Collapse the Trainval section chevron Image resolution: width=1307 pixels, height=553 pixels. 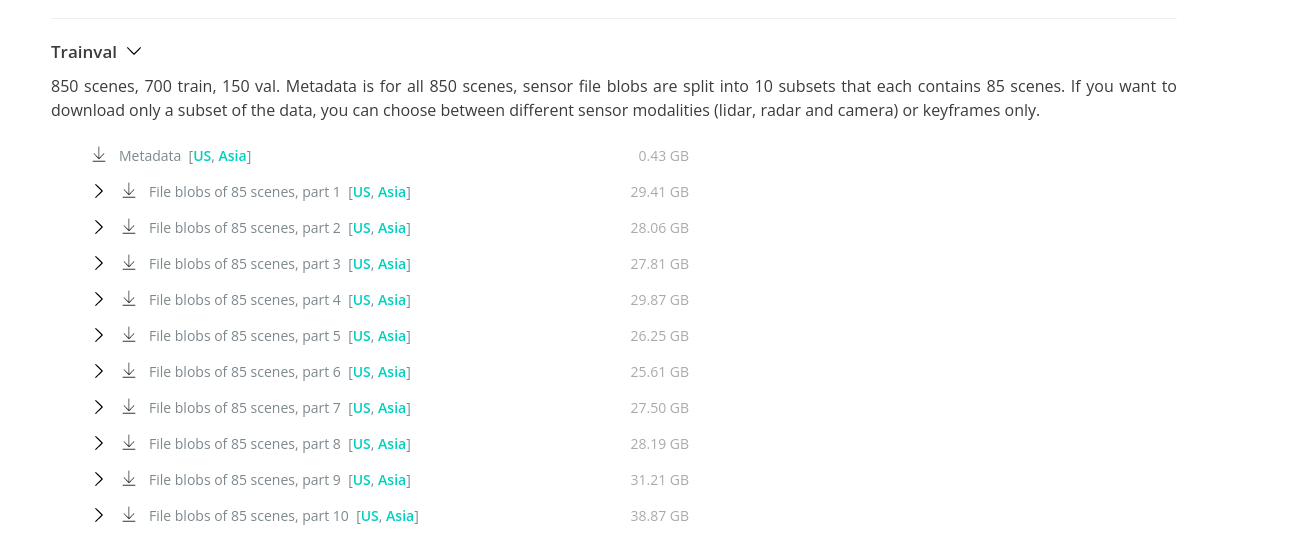pos(134,51)
